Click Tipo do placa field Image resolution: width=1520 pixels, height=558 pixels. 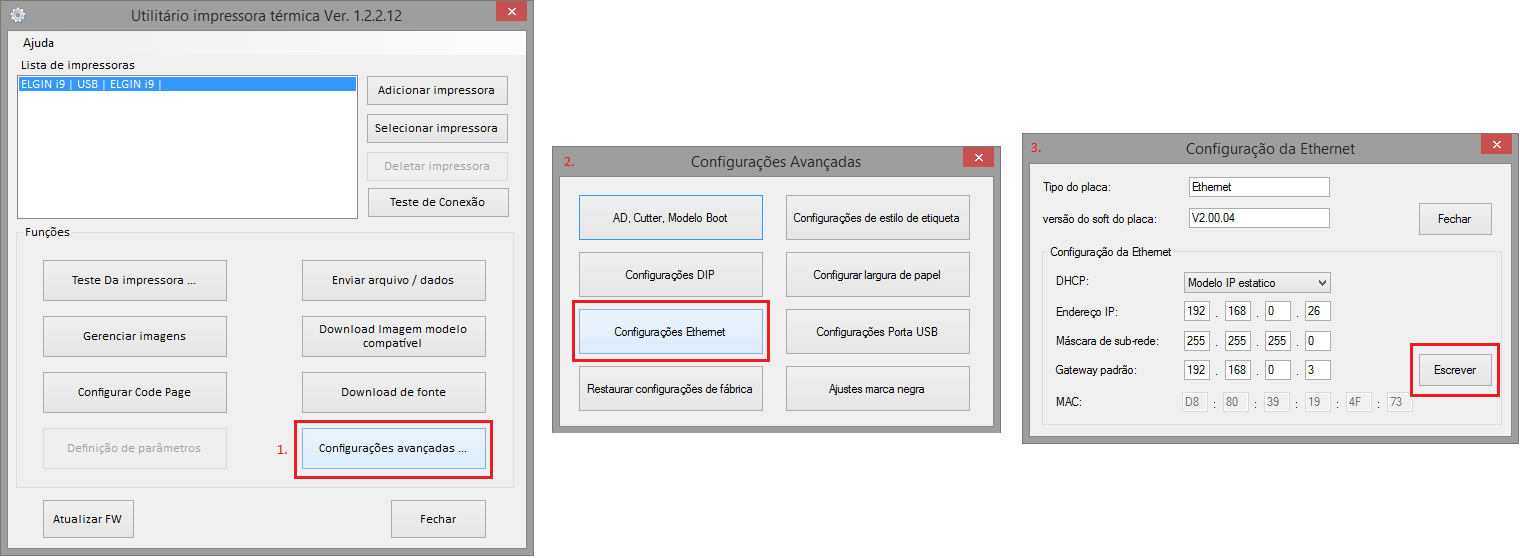[x=1259, y=187]
